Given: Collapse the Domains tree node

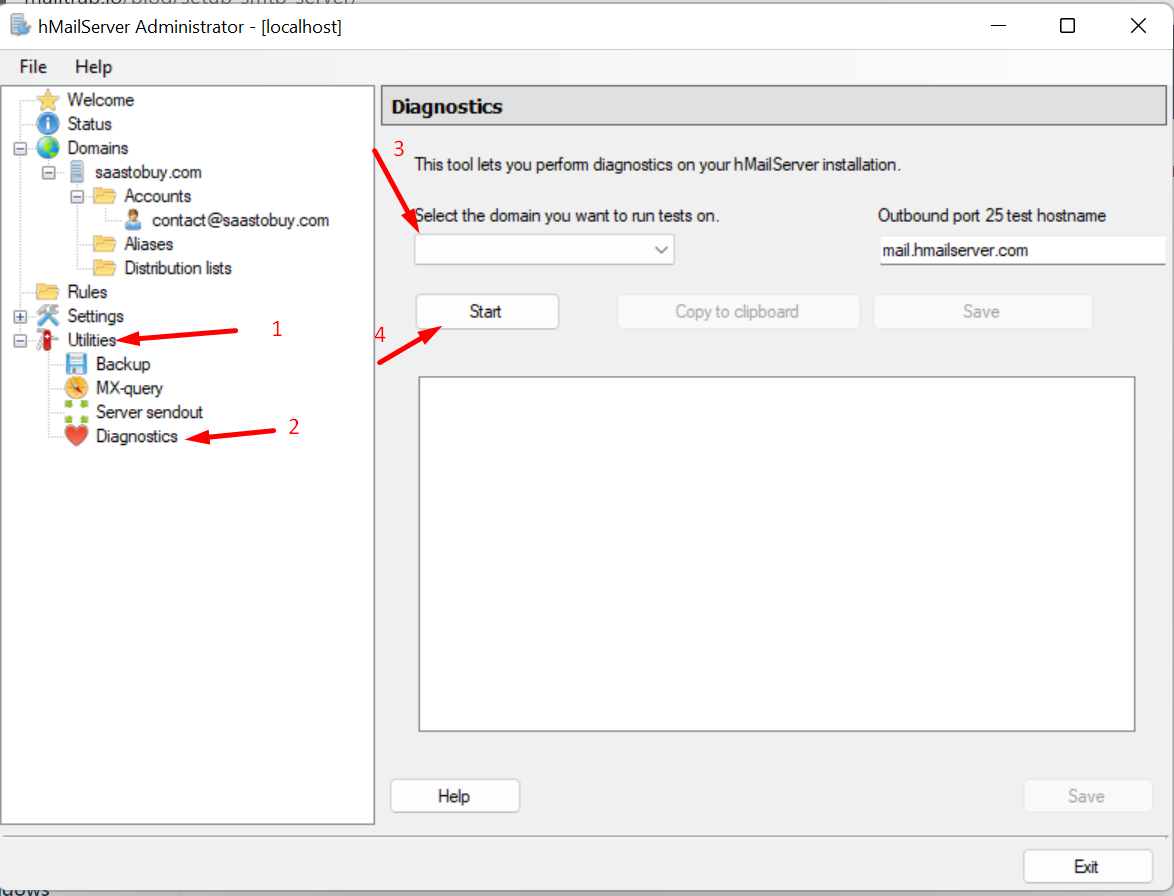Looking at the screenshot, I should pos(20,147).
